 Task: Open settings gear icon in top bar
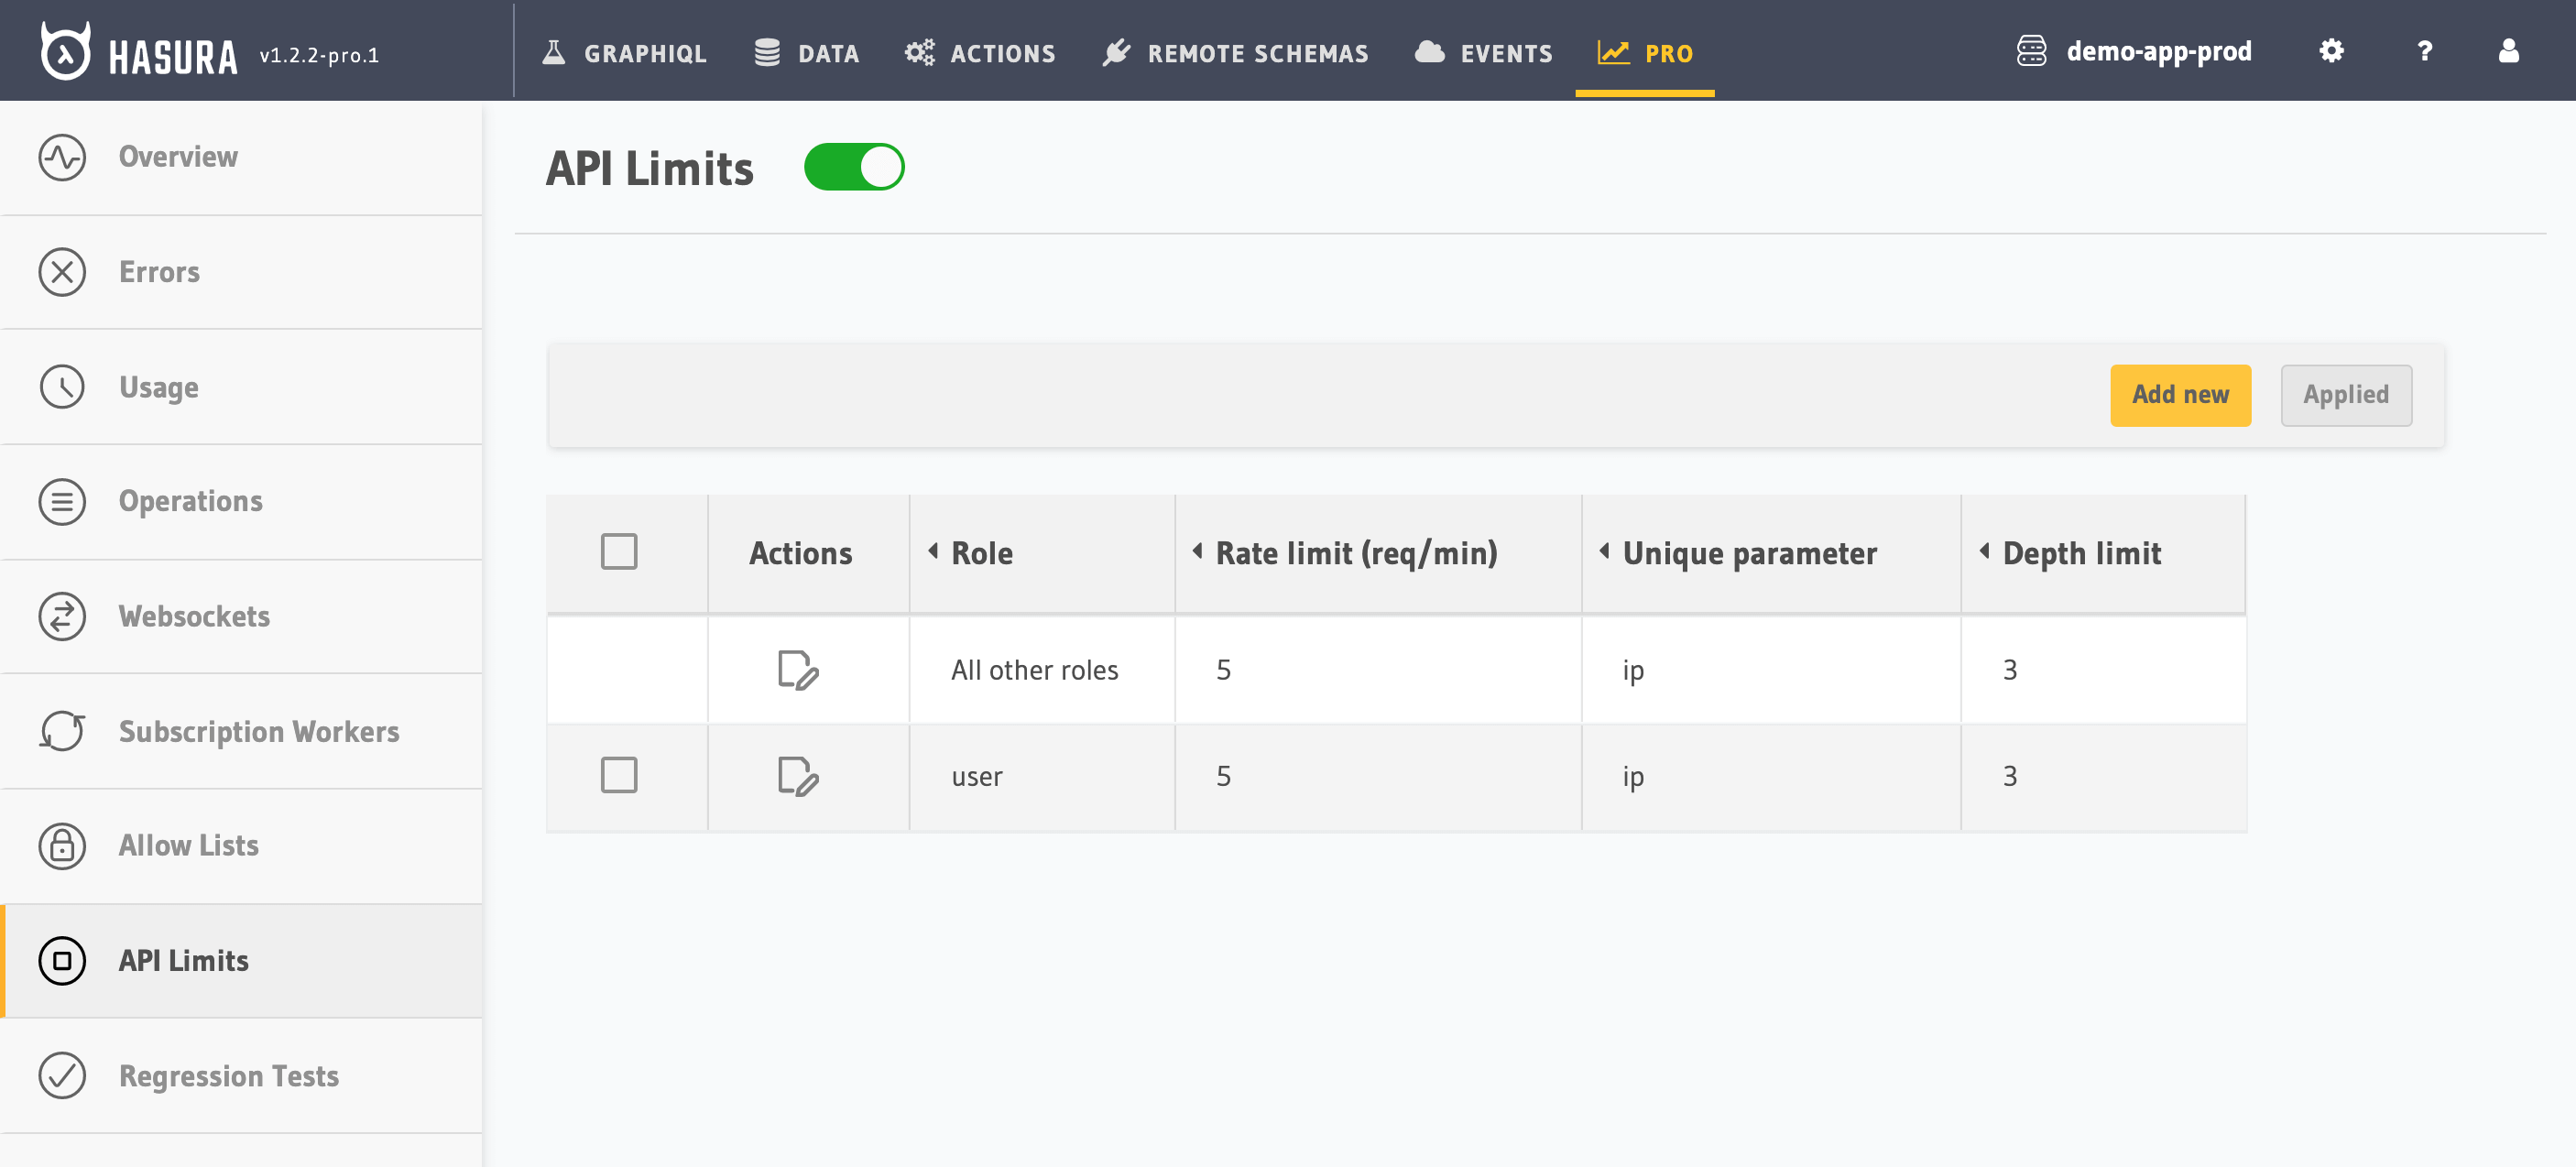tap(2331, 51)
